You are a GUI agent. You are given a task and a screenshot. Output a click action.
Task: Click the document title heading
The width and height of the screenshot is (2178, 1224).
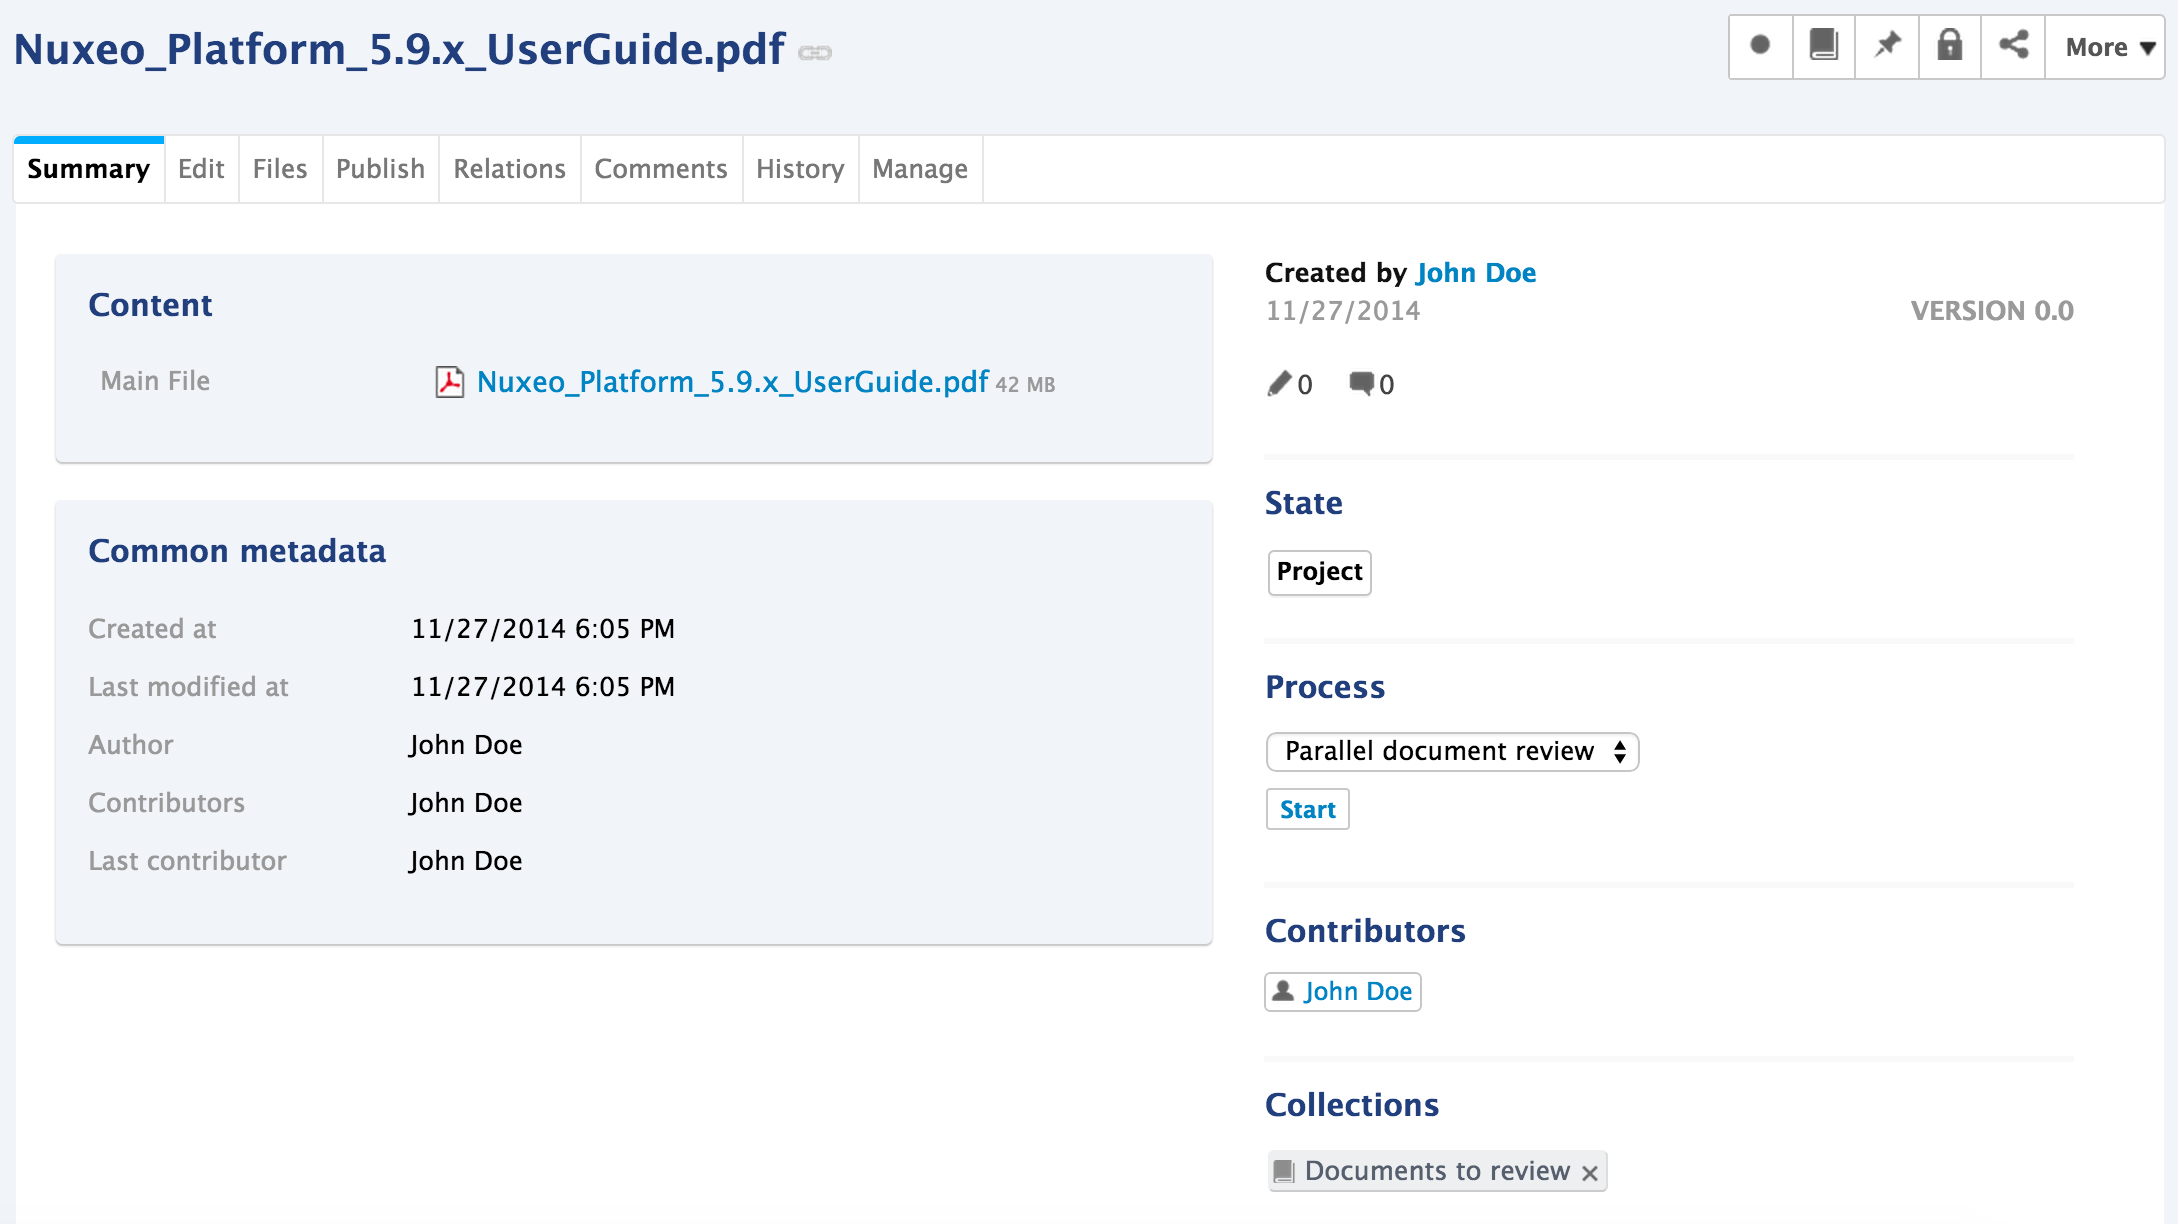400,49
